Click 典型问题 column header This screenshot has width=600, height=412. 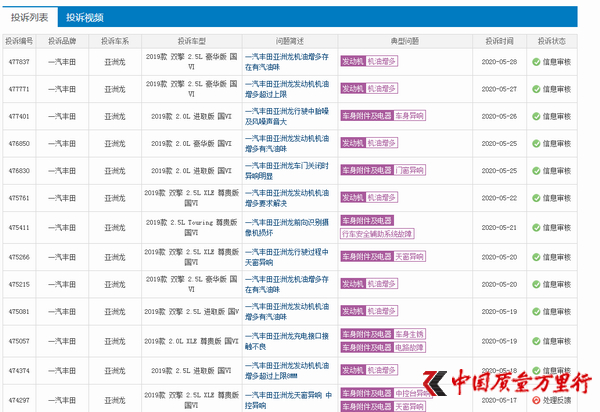[405, 41]
